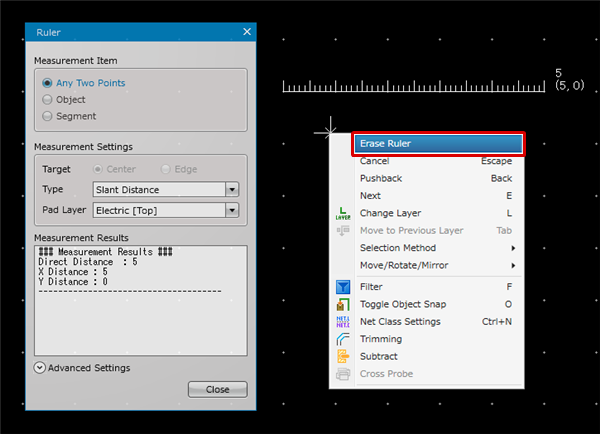The height and width of the screenshot is (434, 600).
Task: Click the Toggle Object Snap icon
Action: point(343,304)
